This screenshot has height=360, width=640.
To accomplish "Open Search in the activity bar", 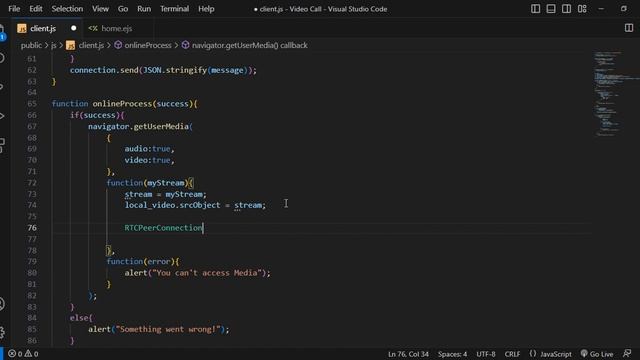I will point(2,58).
